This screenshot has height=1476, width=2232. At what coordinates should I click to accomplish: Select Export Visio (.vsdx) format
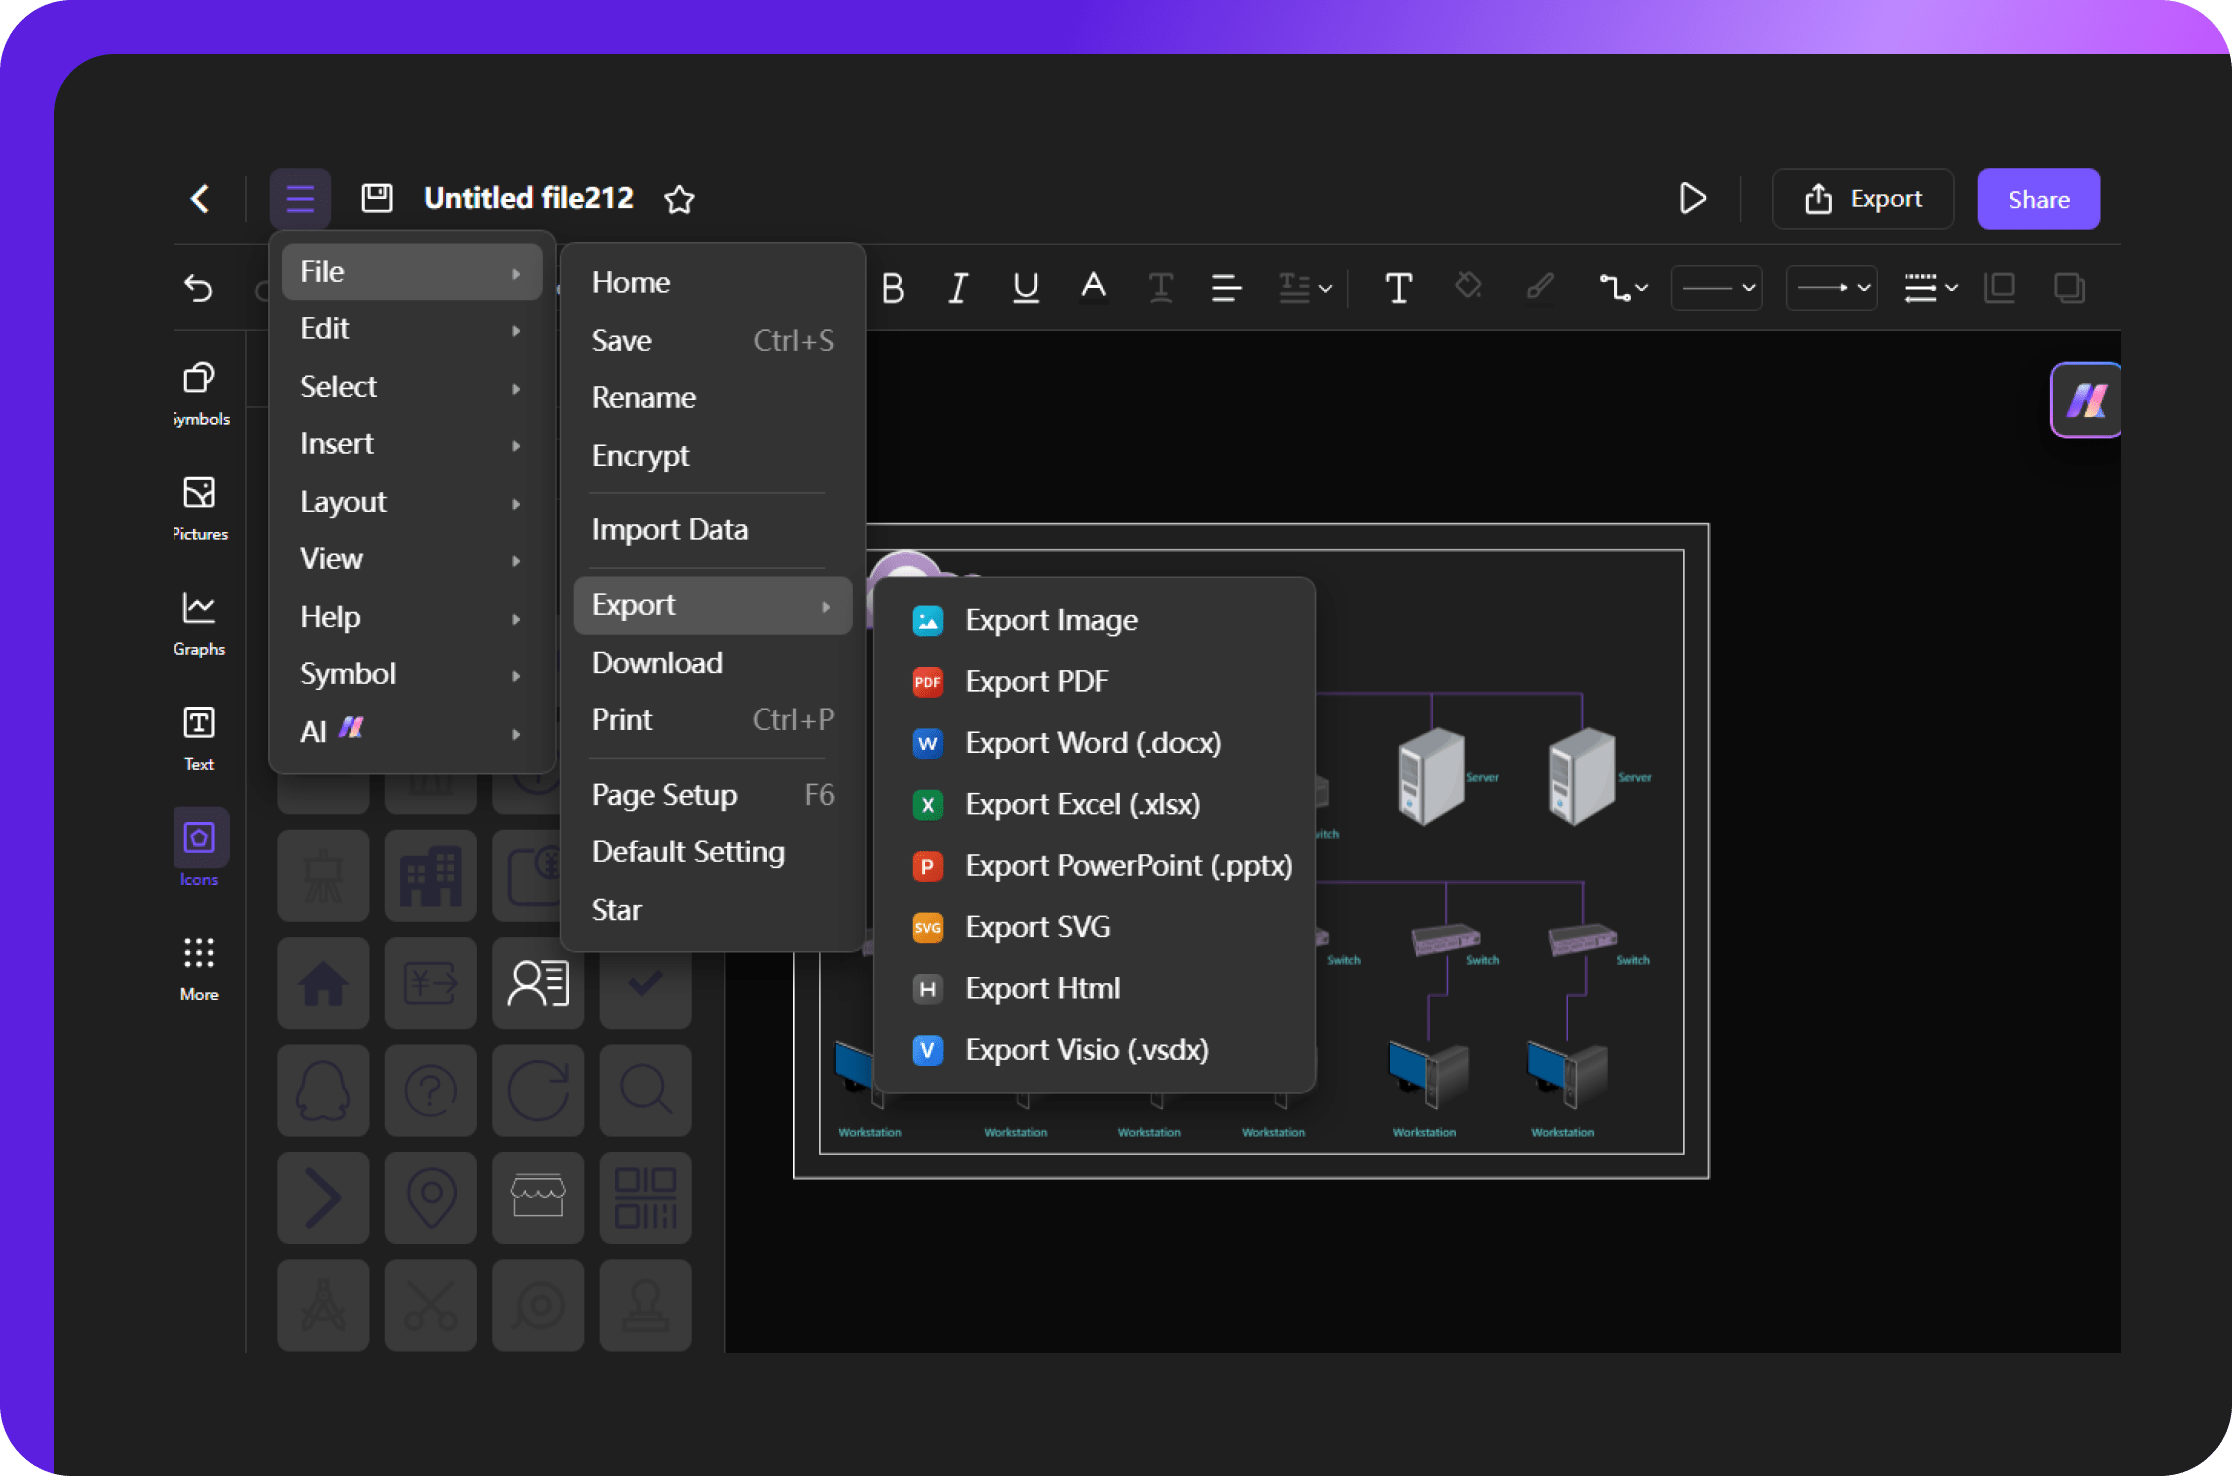pos(1087,1051)
